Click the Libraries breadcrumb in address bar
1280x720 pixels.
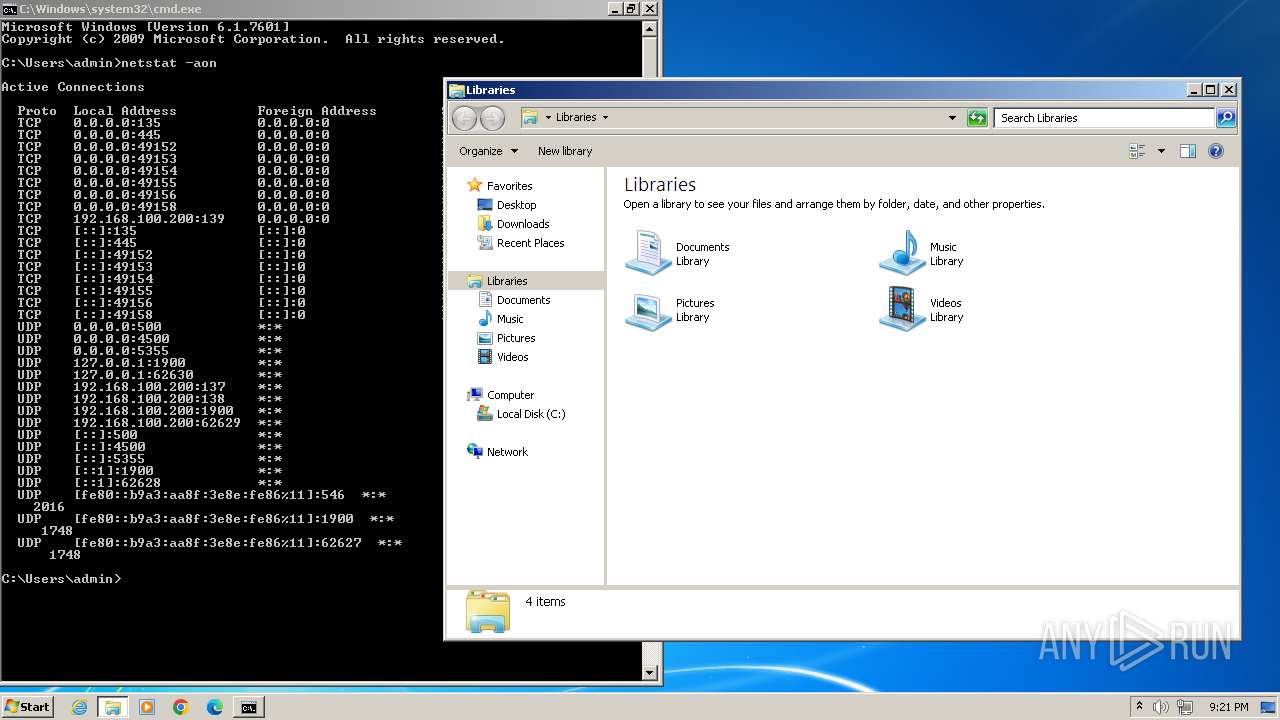[576, 117]
